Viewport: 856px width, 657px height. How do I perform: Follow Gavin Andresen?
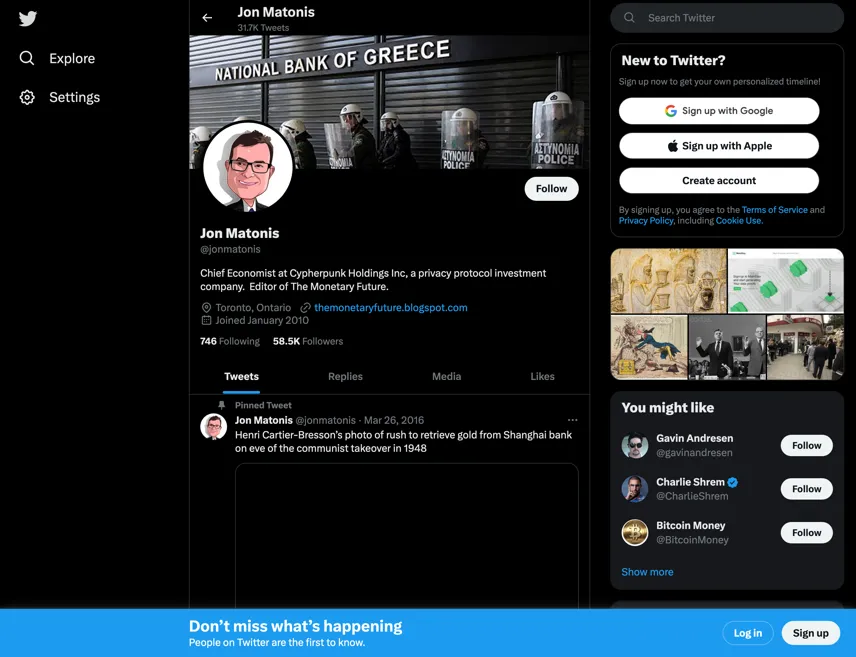point(806,446)
